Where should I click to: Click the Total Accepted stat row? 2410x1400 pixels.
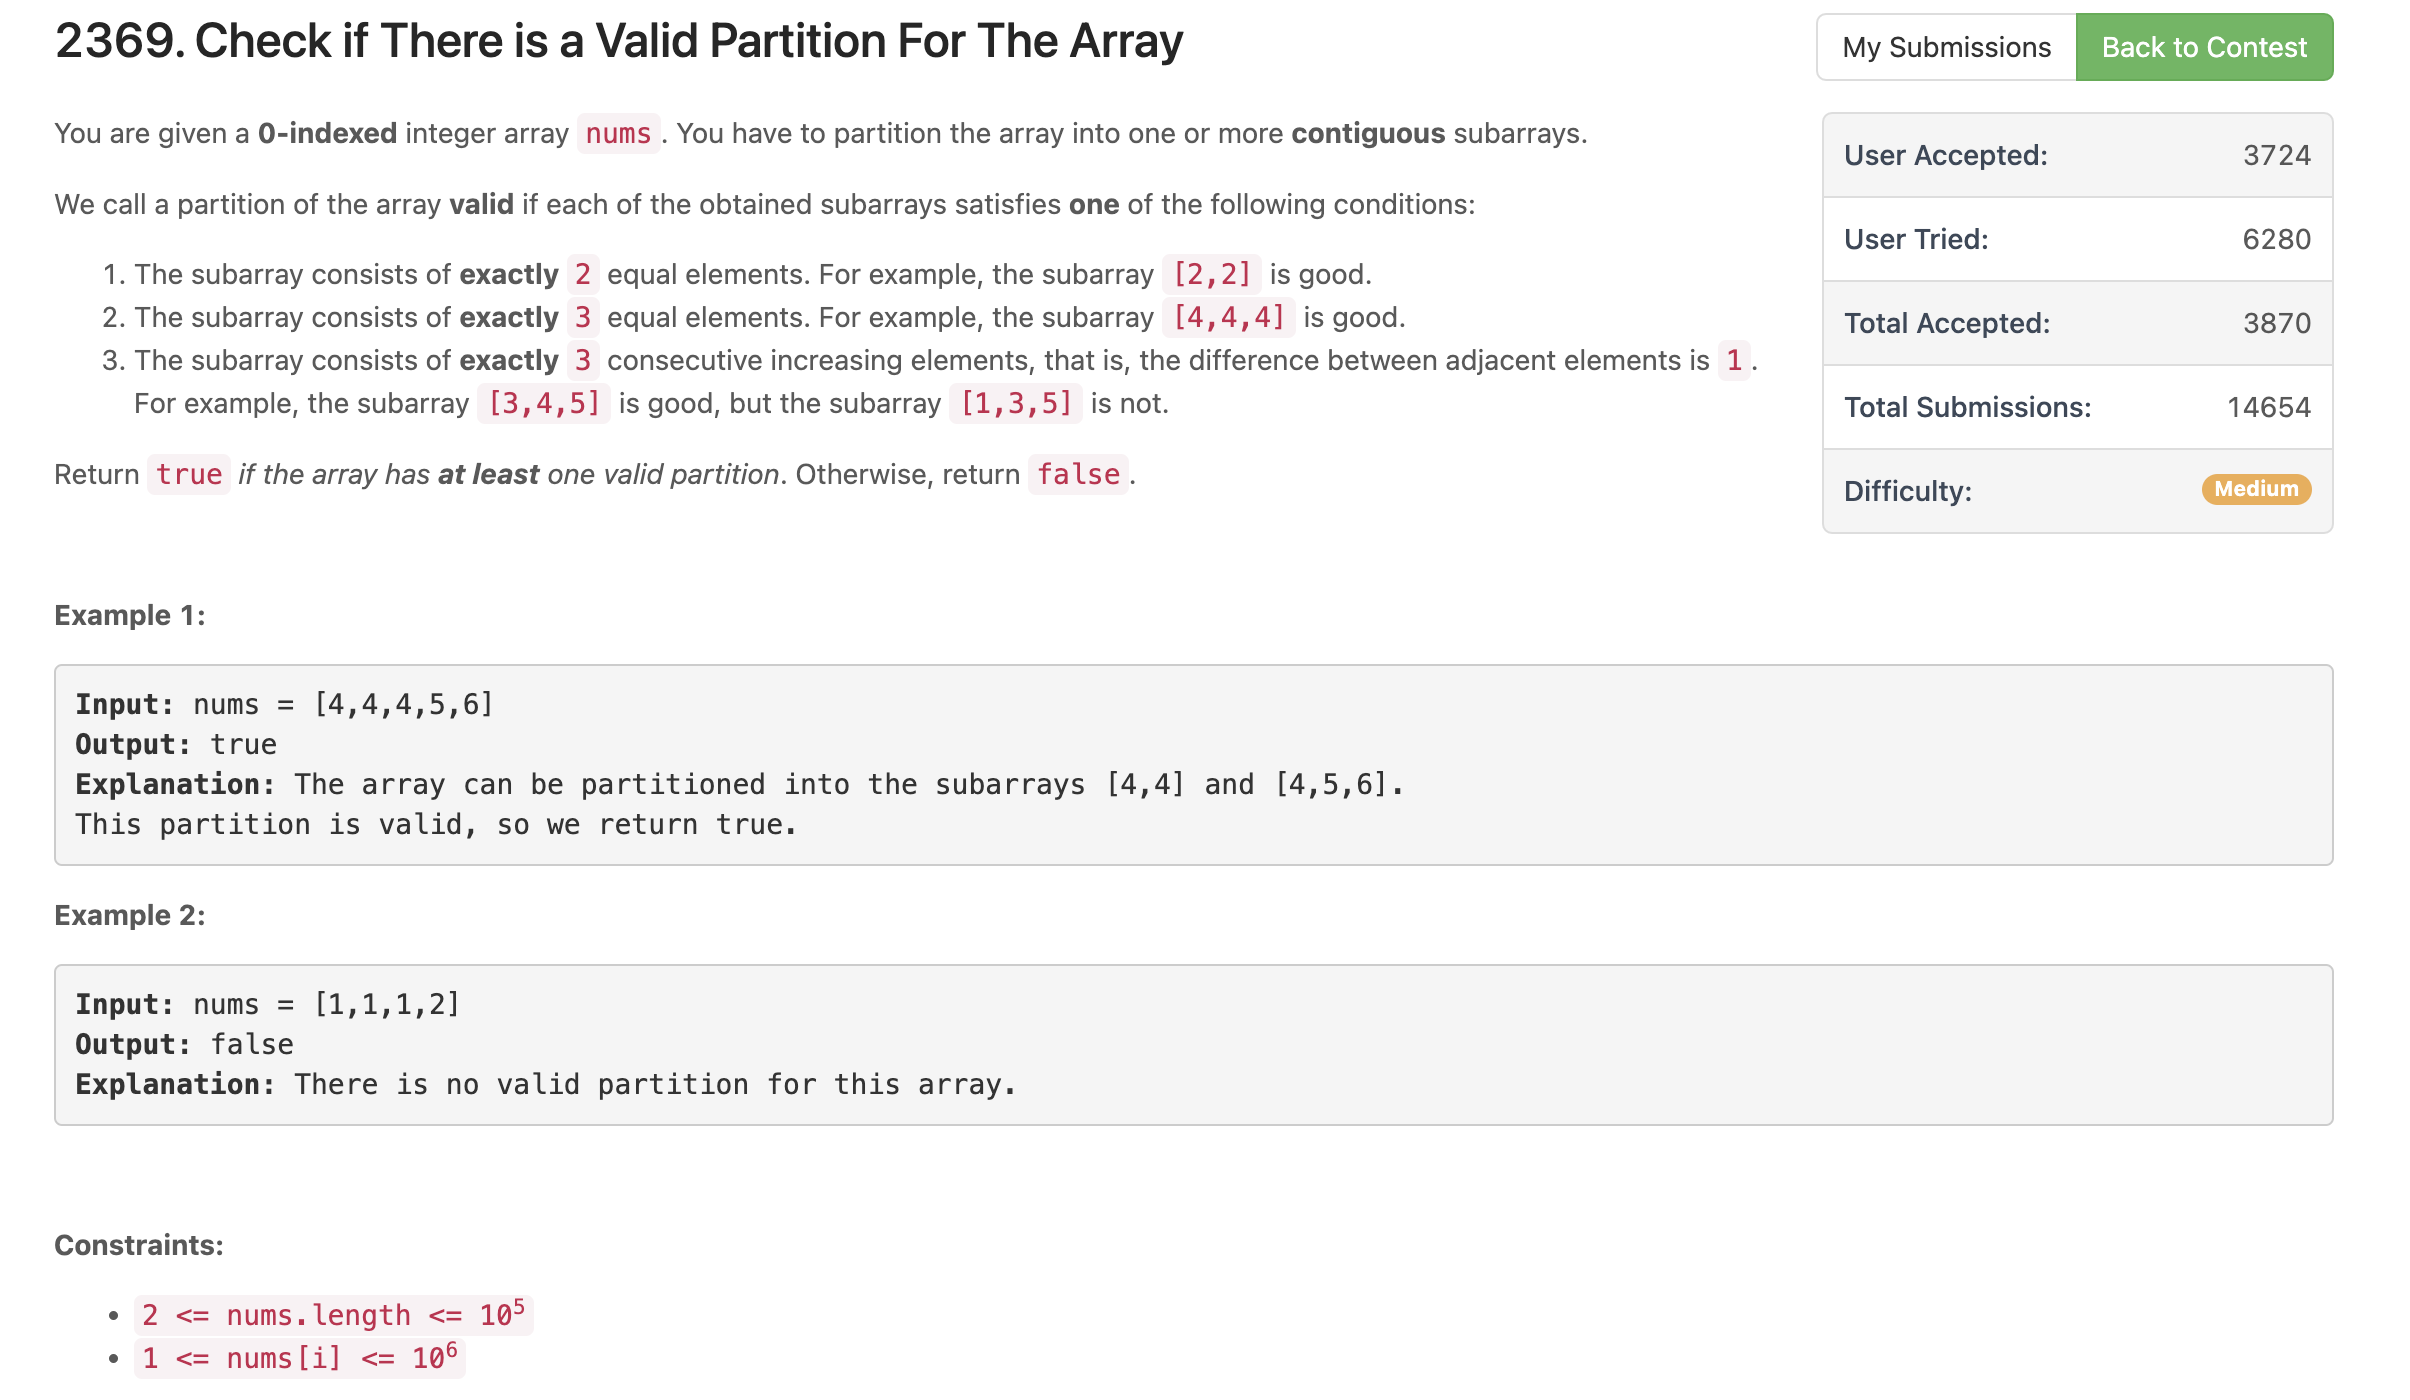[2077, 323]
